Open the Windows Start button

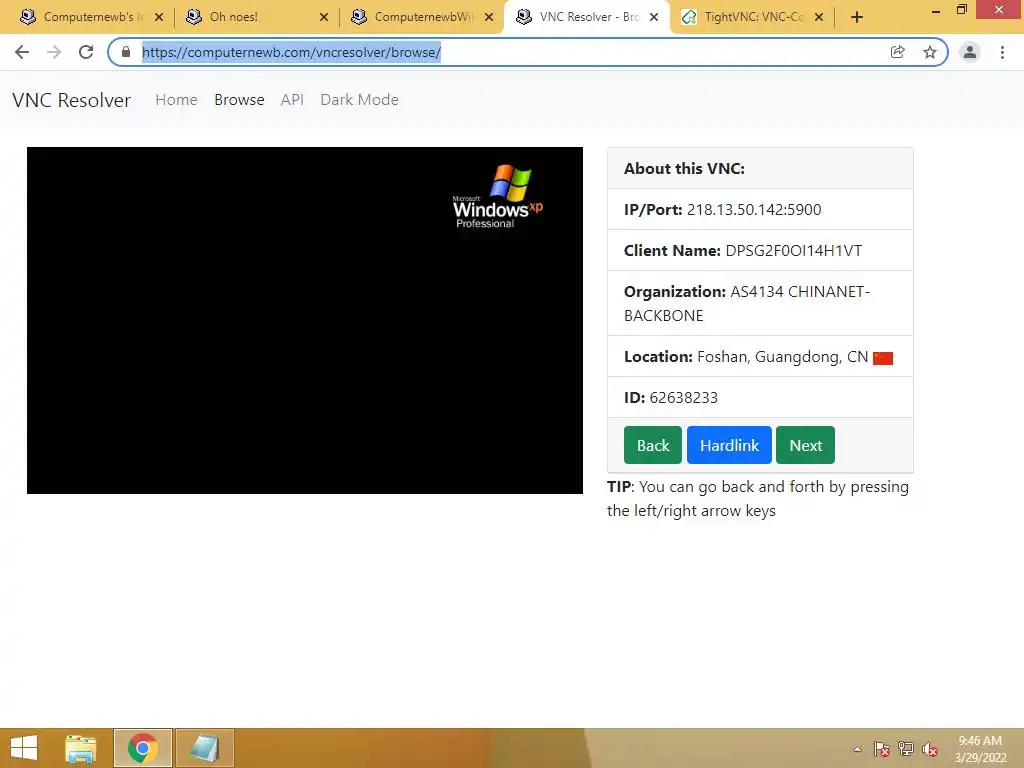pyautogui.click(x=24, y=748)
